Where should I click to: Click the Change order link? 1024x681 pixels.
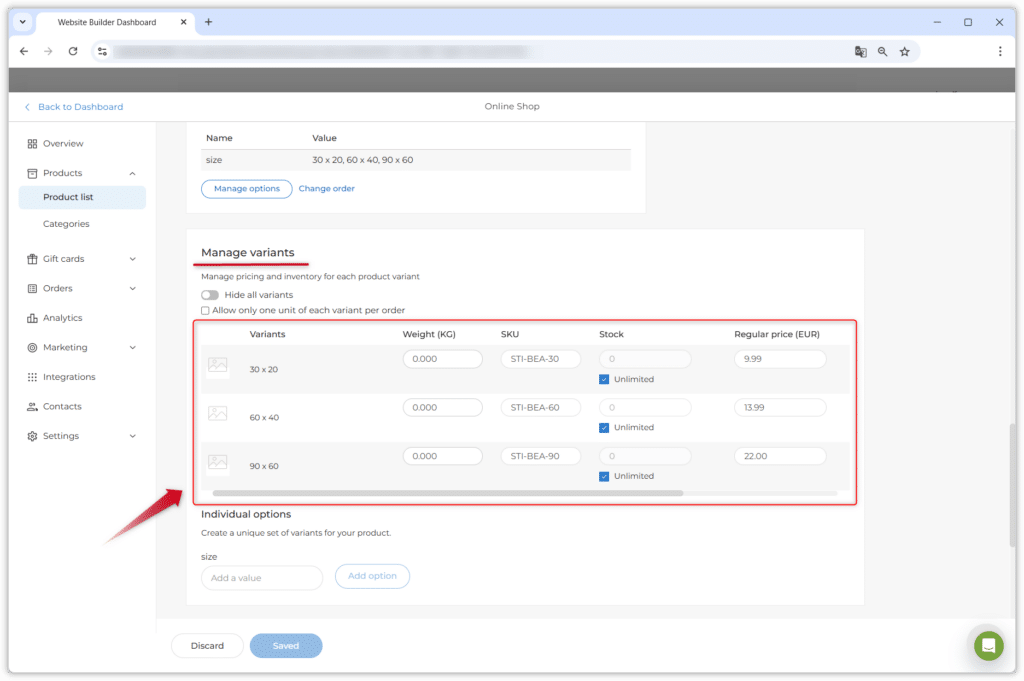(x=326, y=189)
